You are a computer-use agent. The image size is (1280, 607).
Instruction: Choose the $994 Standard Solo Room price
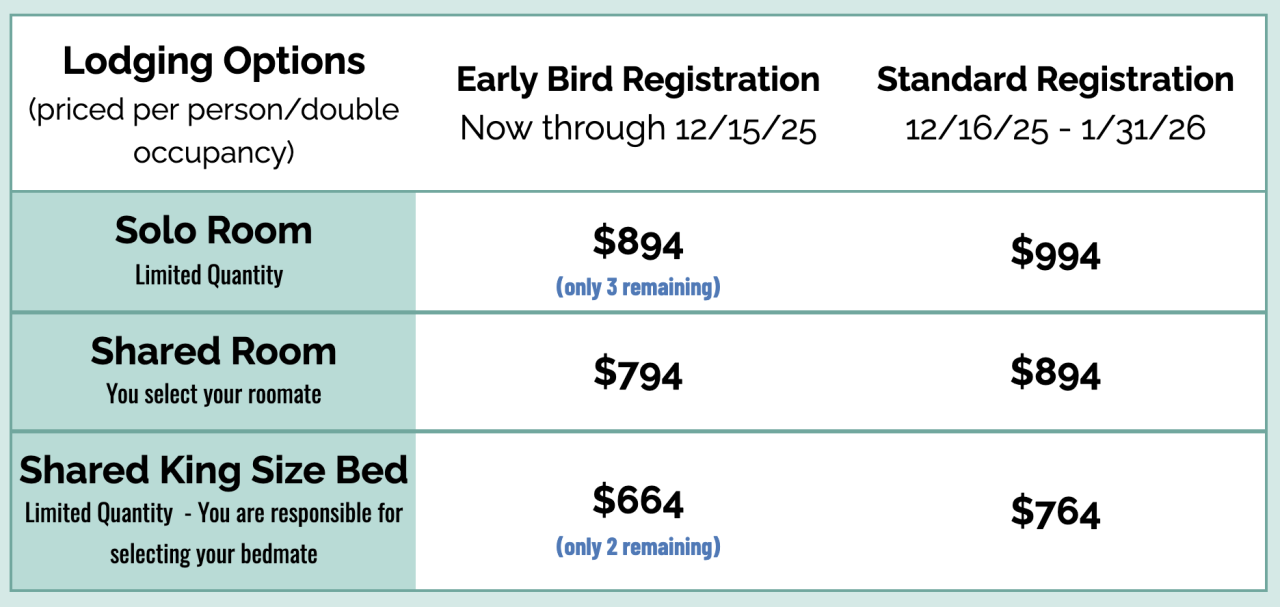(x=1055, y=253)
